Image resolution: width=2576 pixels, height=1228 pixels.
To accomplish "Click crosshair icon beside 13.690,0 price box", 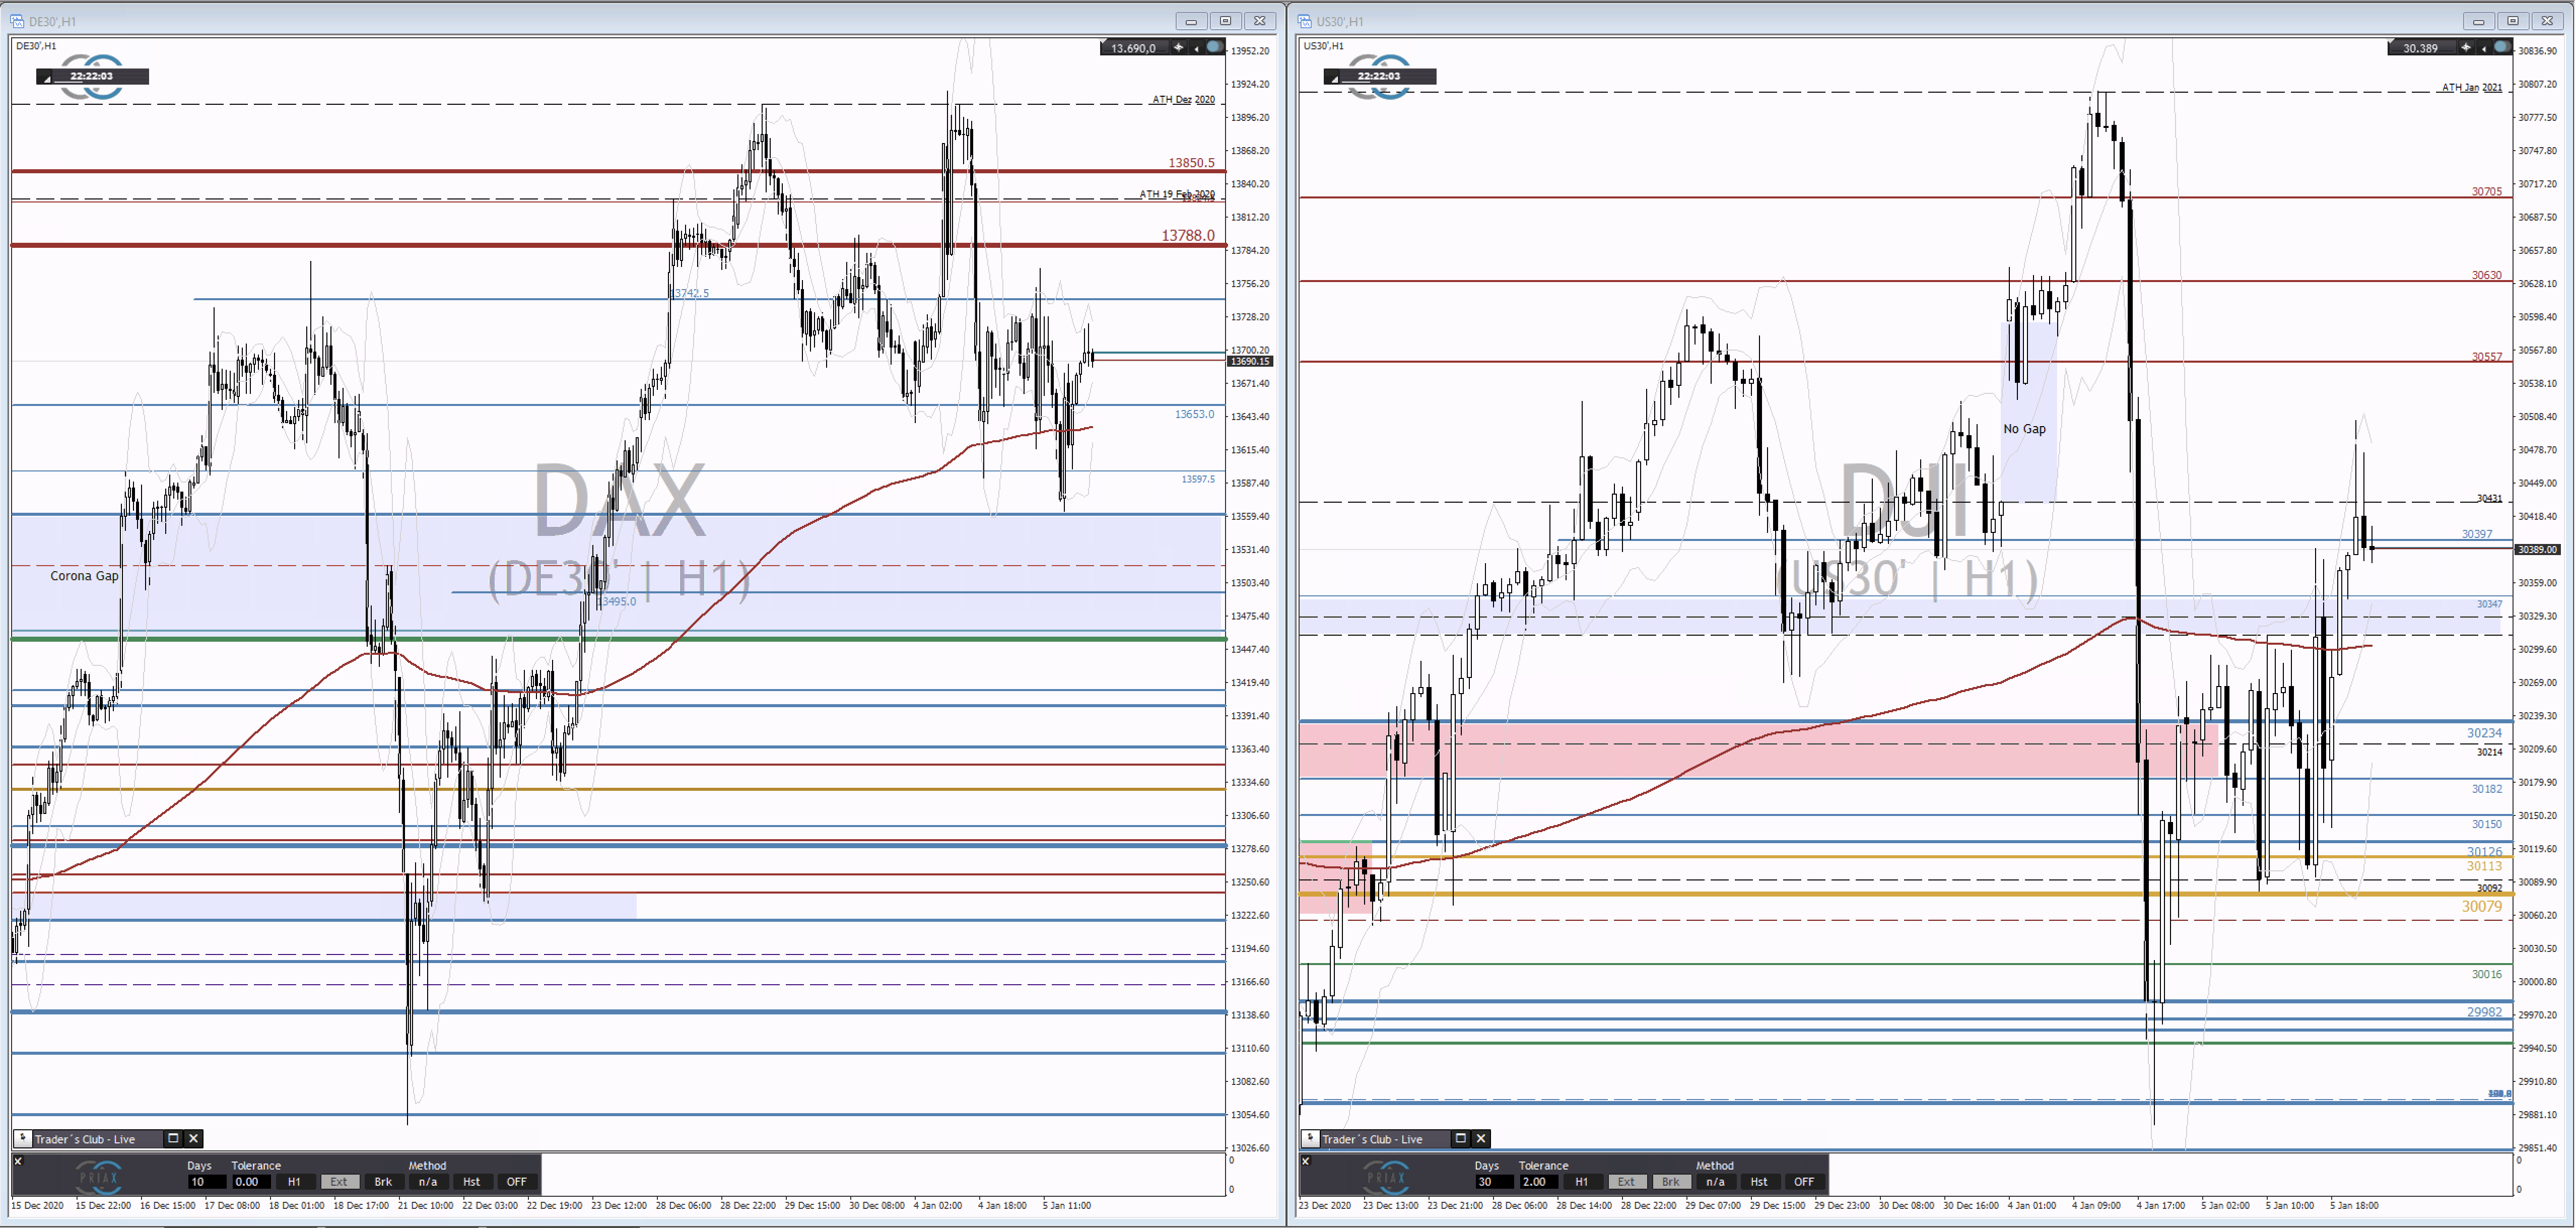I will 1178,47.
